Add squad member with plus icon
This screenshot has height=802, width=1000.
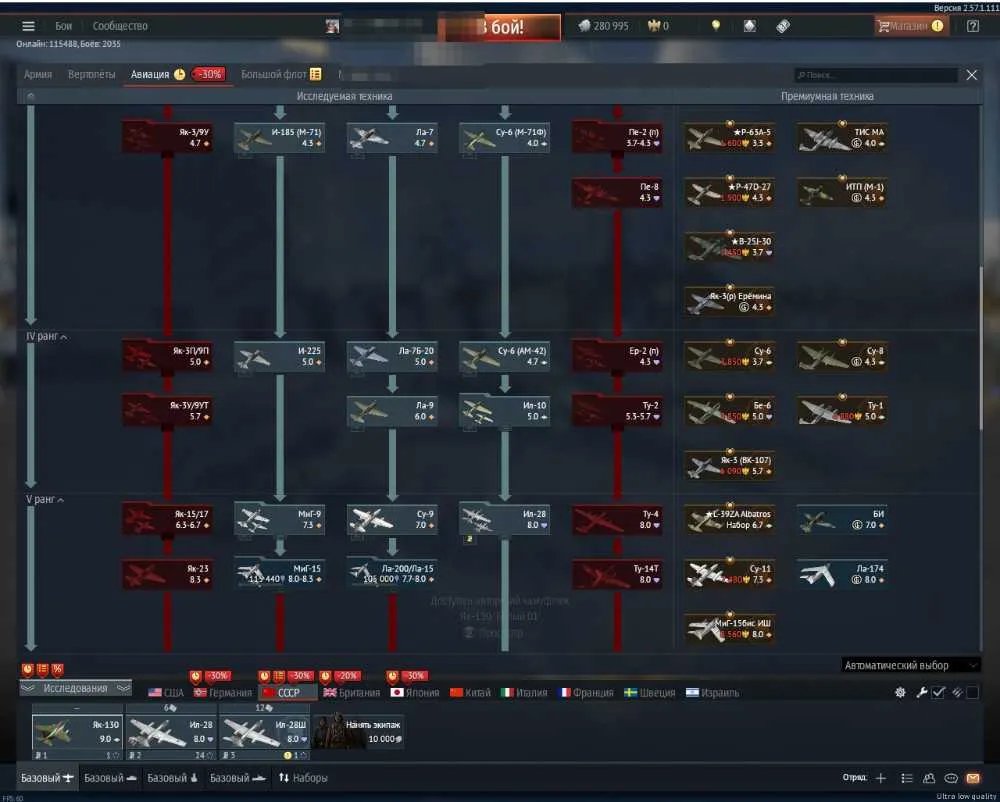(x=881, y=778)
